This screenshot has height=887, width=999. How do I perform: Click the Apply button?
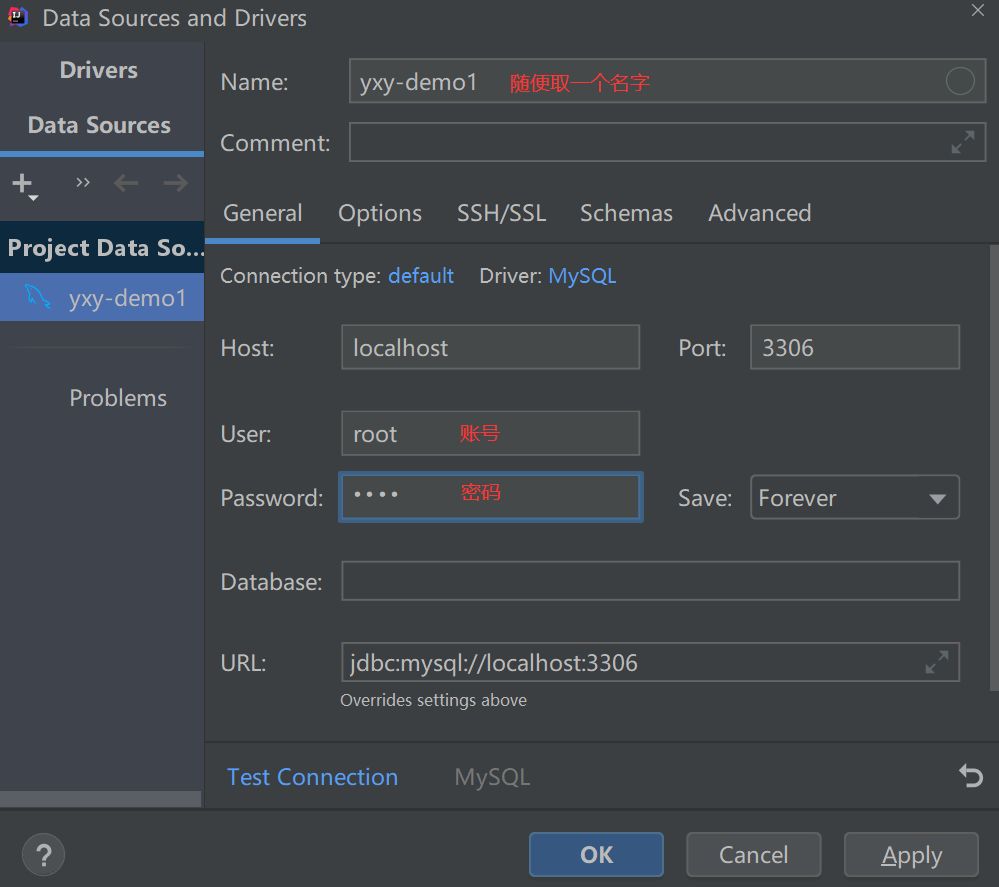(x=911, y=855)
